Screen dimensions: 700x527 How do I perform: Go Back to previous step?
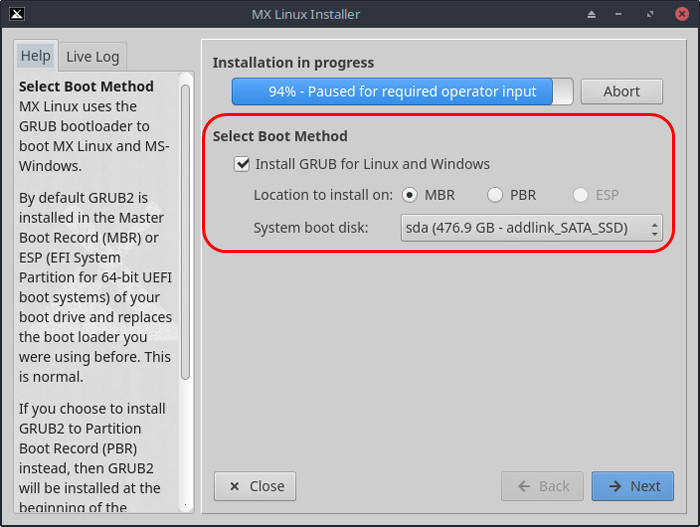coord(542,486)
